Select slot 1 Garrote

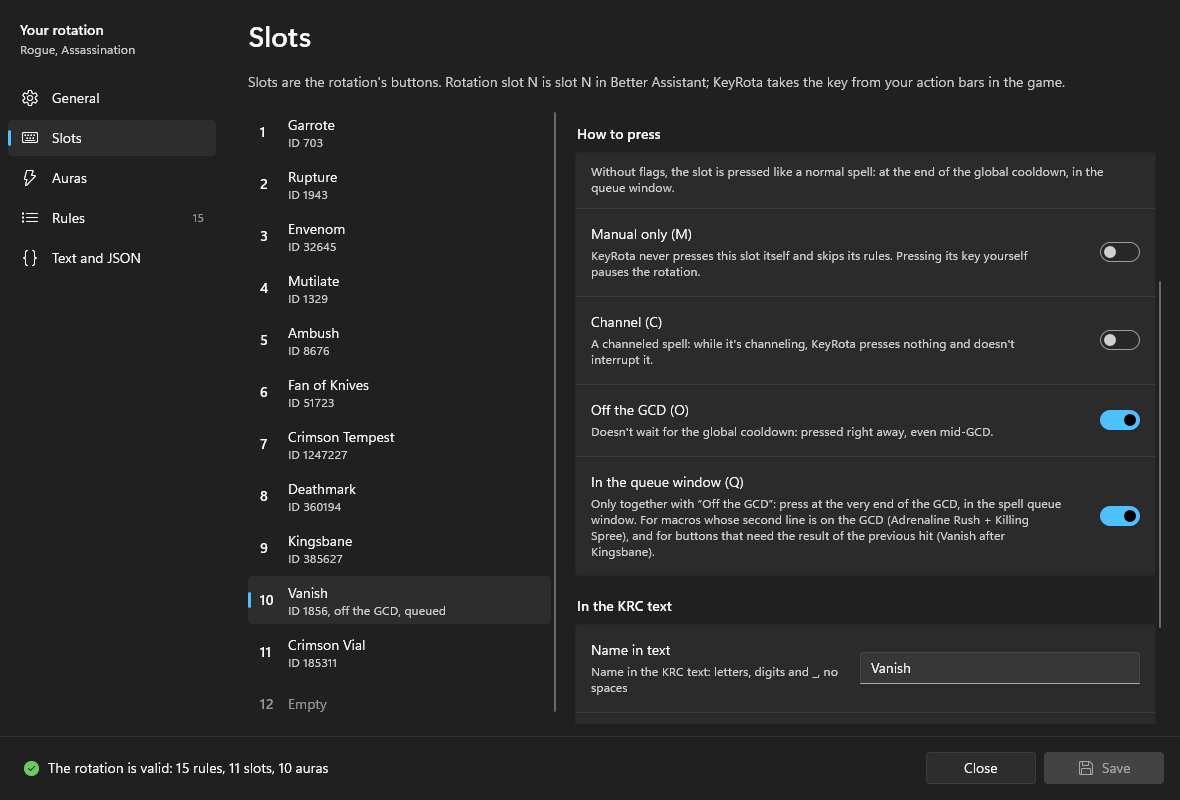(x=400, y=133)
